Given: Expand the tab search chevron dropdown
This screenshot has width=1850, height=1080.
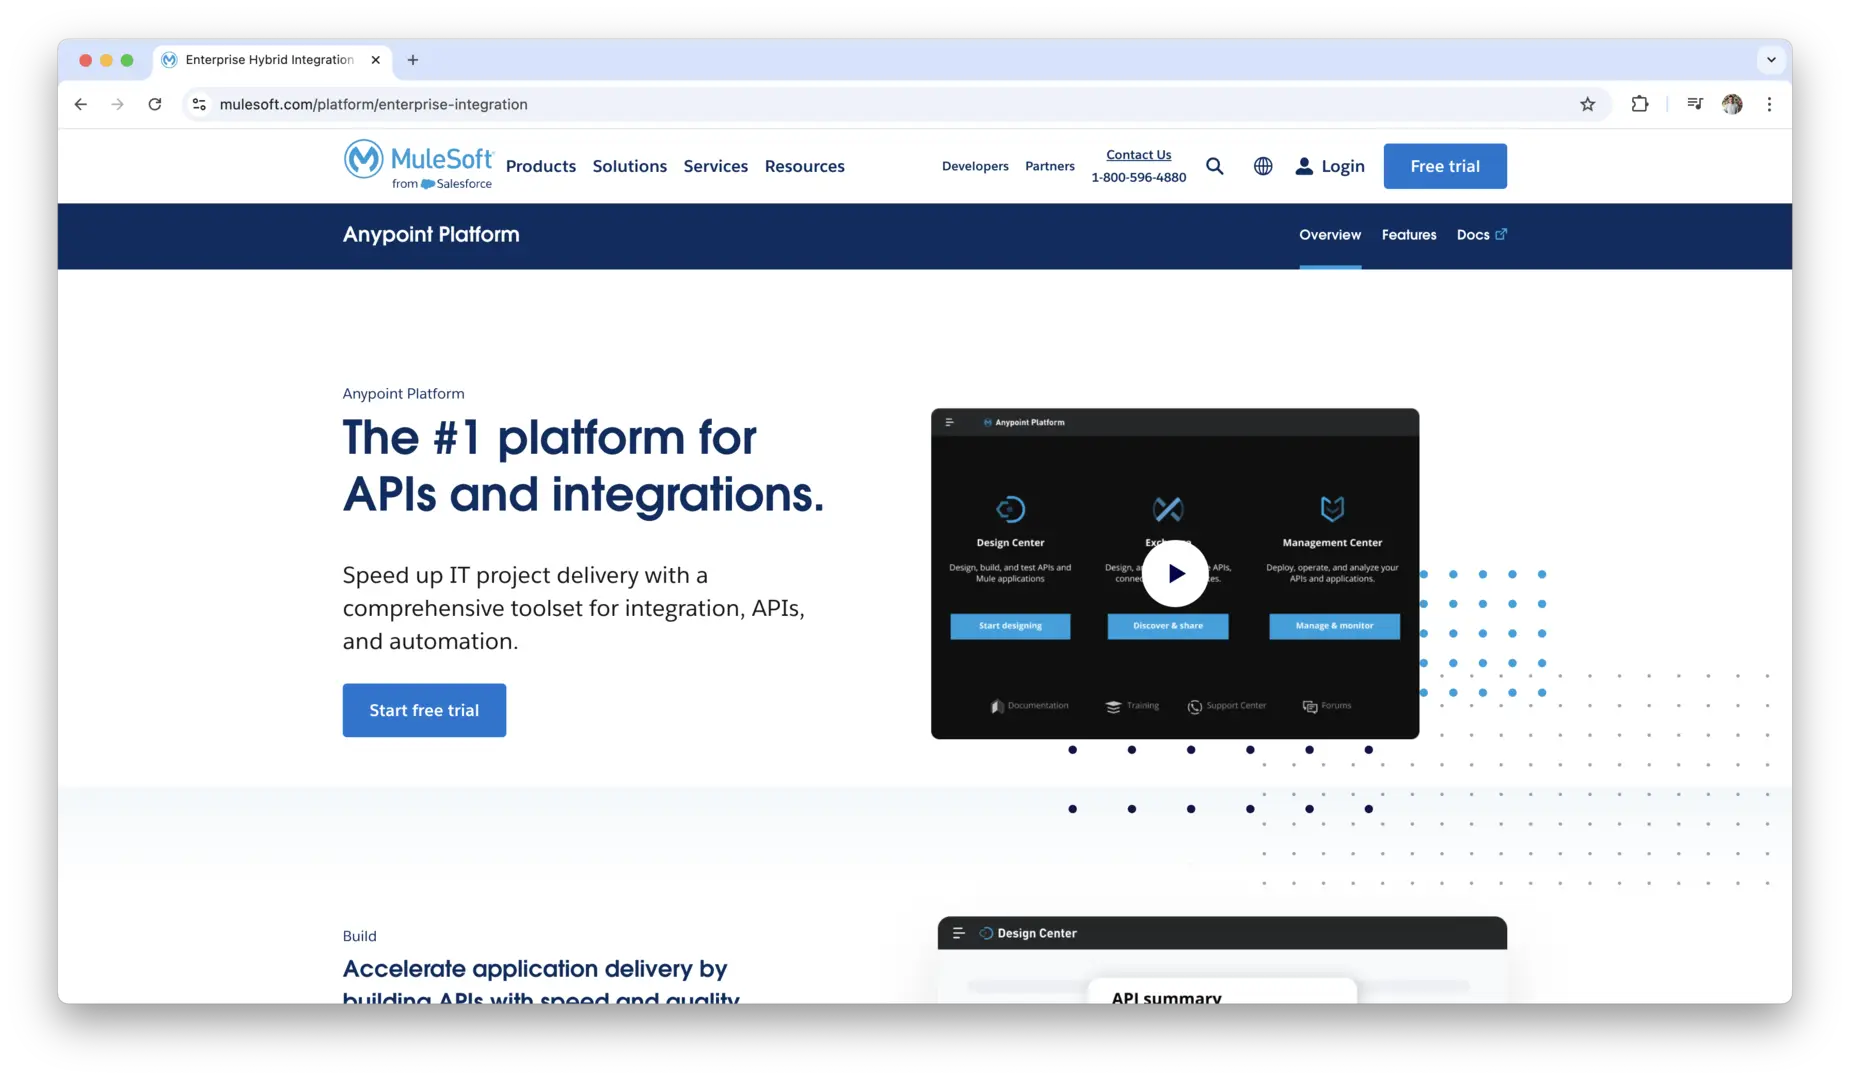Looking at the screenshot, I should point(1771,60).
